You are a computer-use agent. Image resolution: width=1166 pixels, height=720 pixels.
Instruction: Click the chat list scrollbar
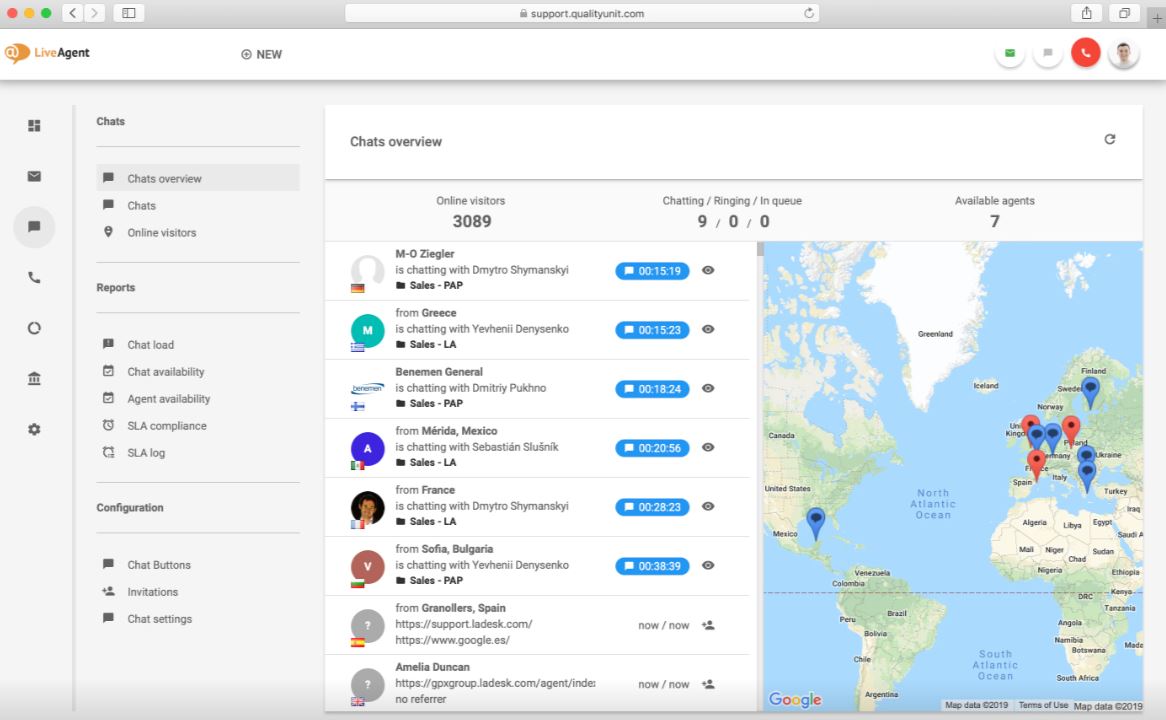(760, 249)
